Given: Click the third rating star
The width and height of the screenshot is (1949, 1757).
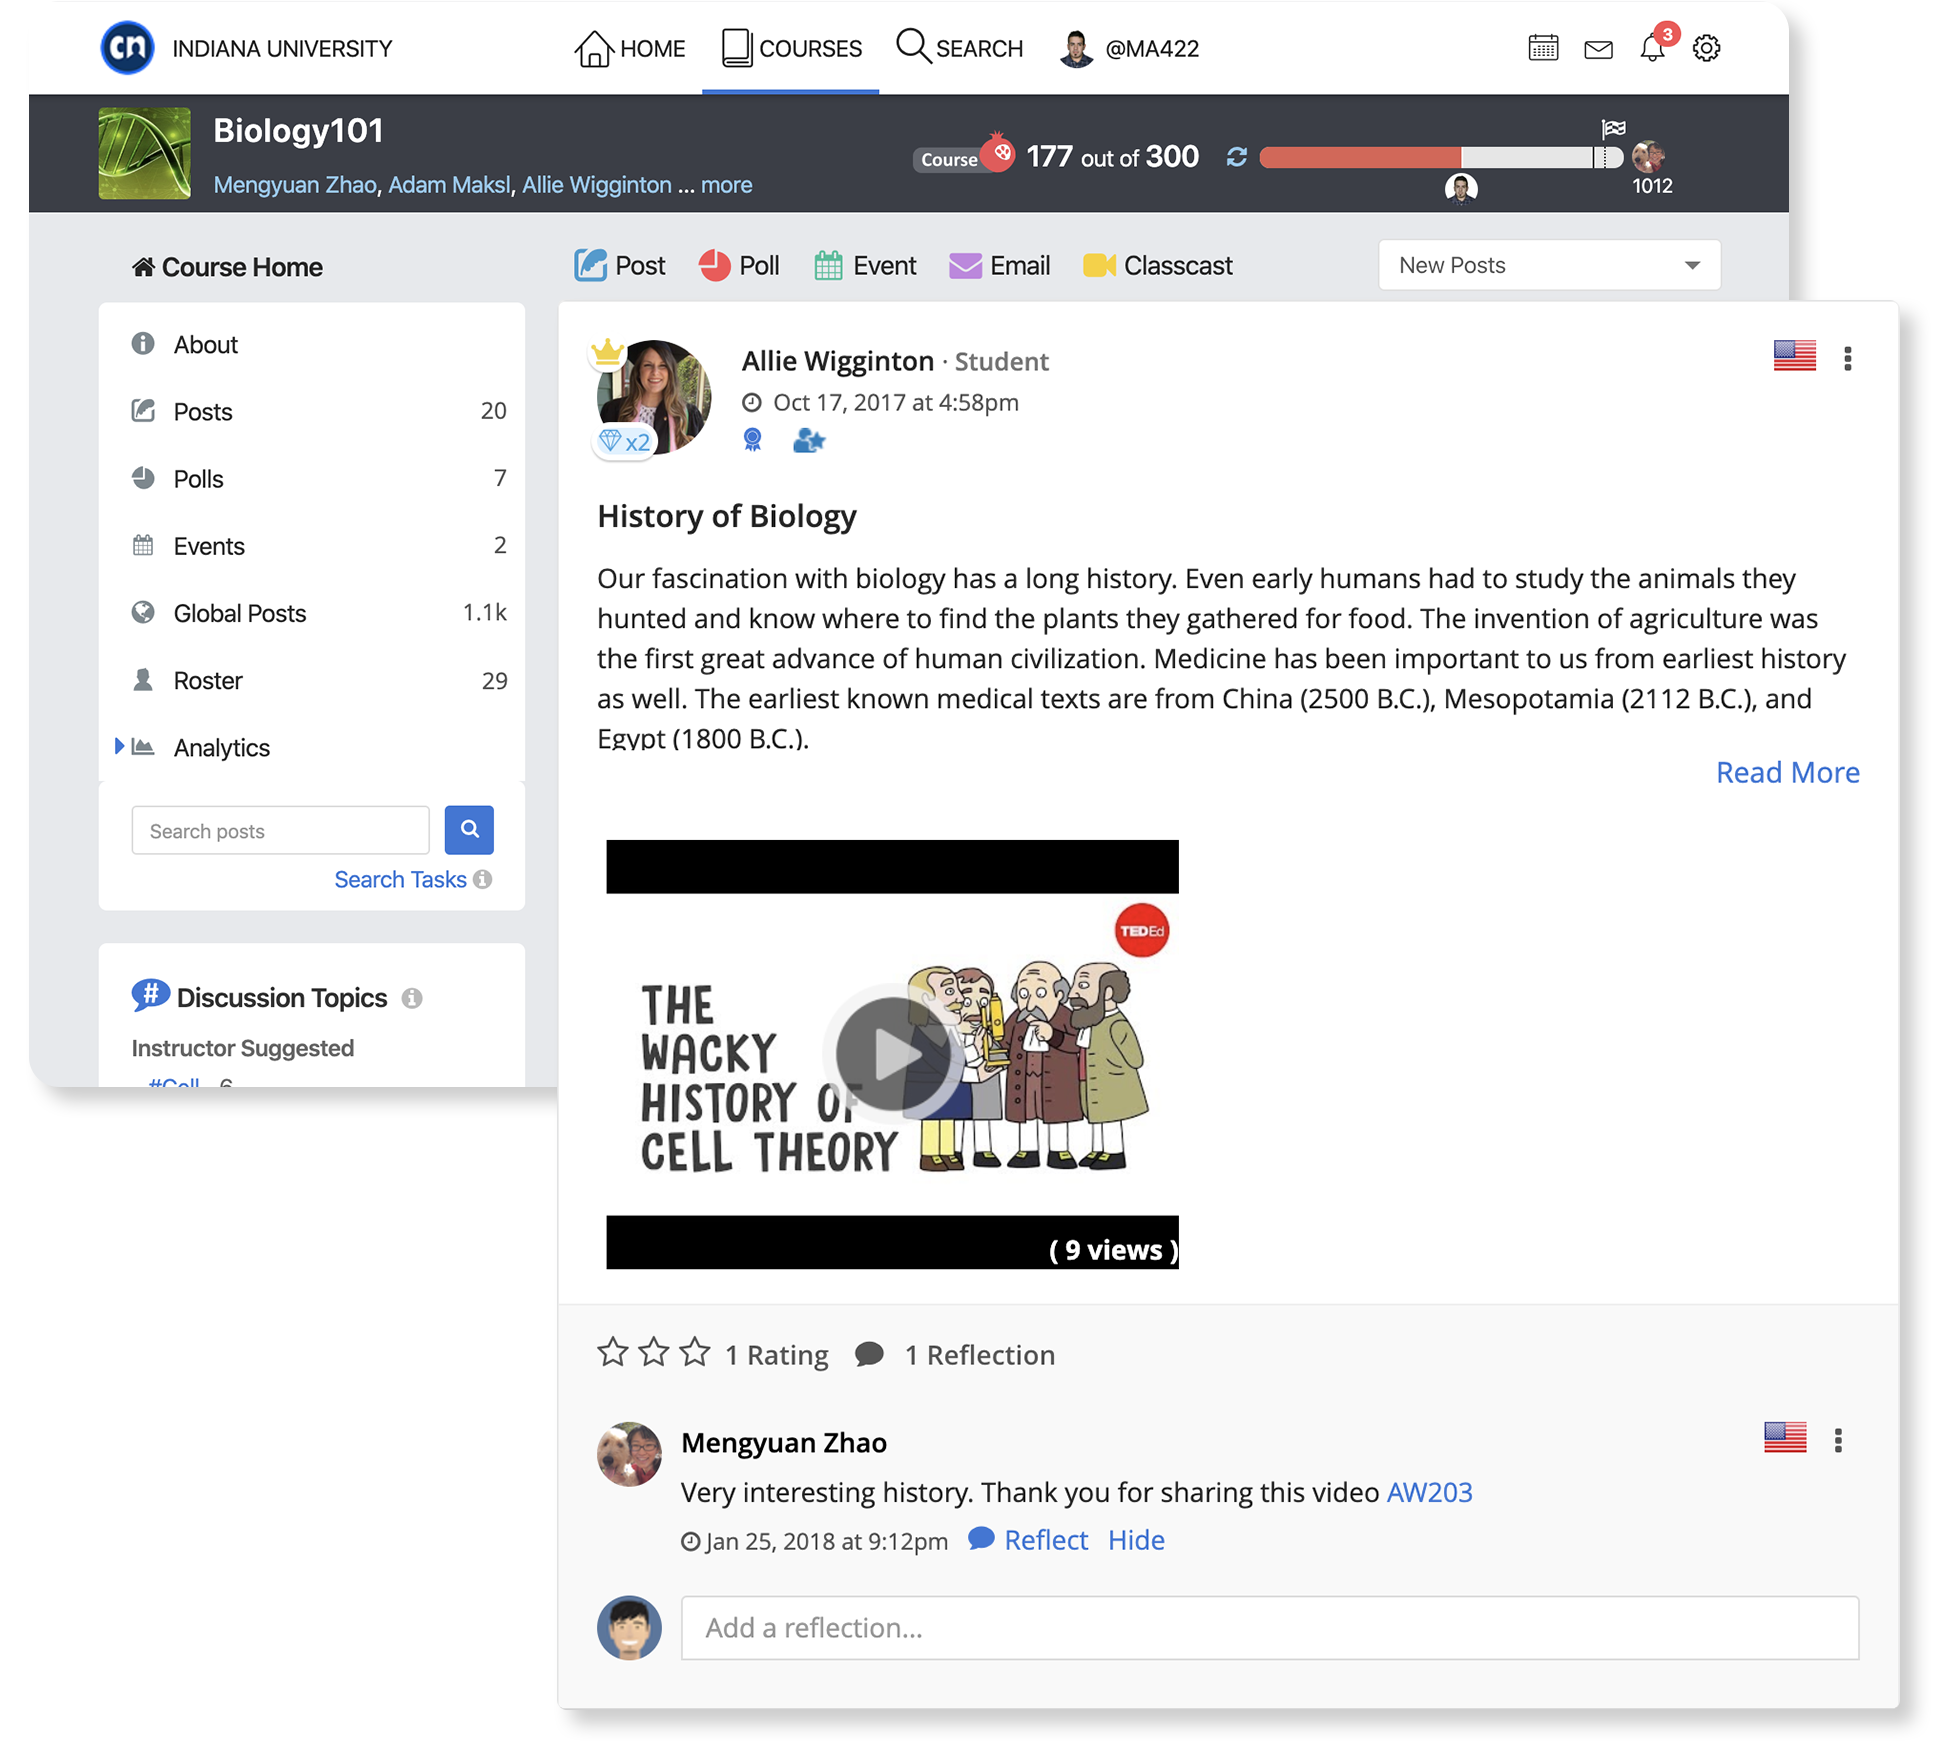Looking at the screenshot, I should (x=695, y=1353).
